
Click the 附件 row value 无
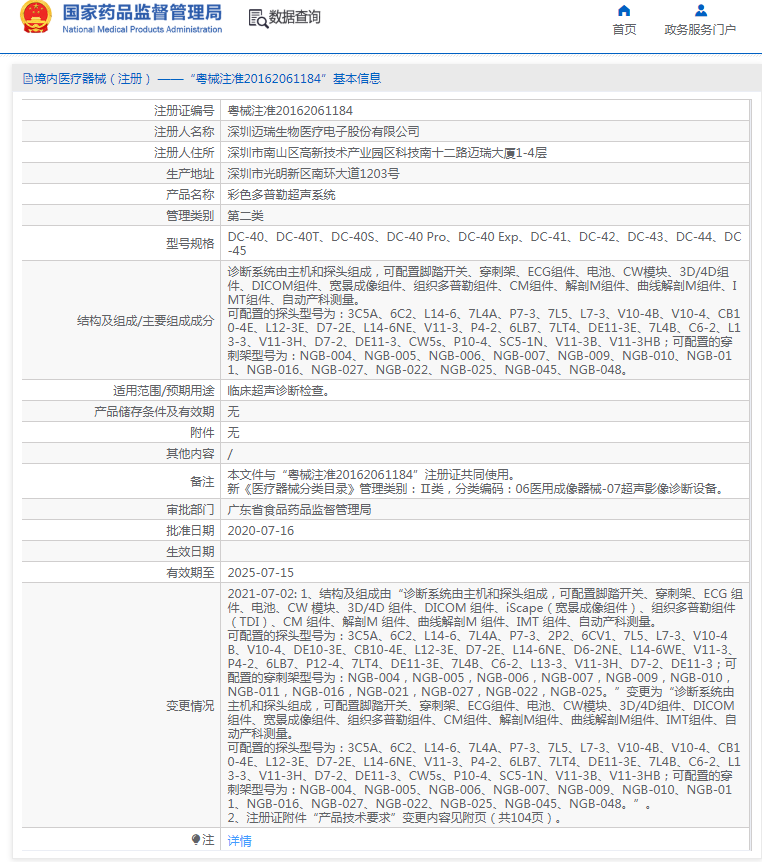tap(233, 433)
